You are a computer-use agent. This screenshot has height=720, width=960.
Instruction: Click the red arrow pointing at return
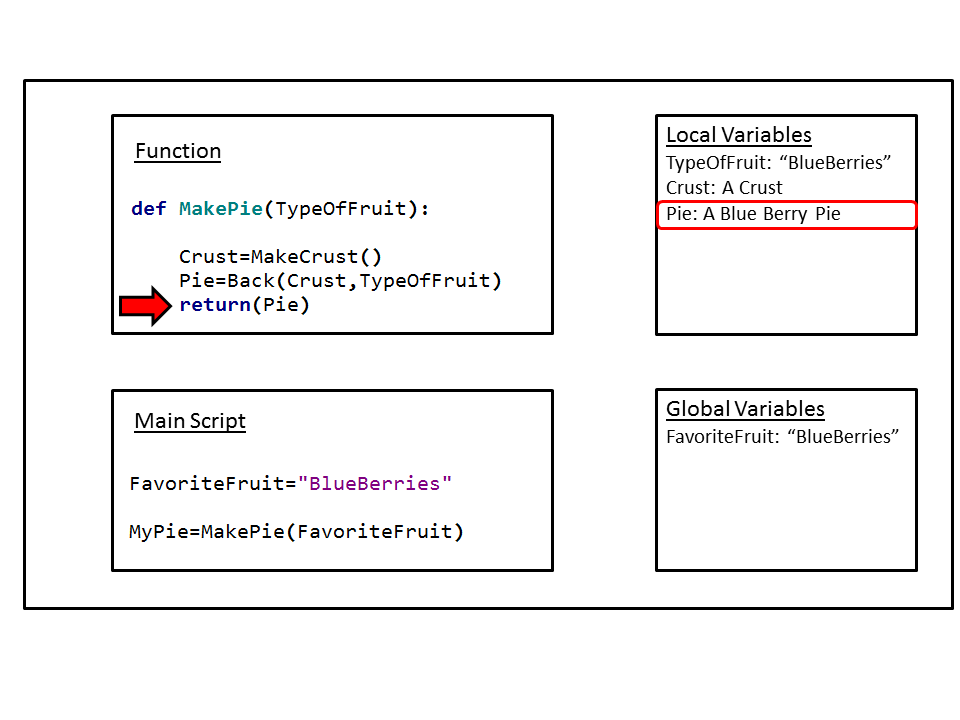(146, 306)
